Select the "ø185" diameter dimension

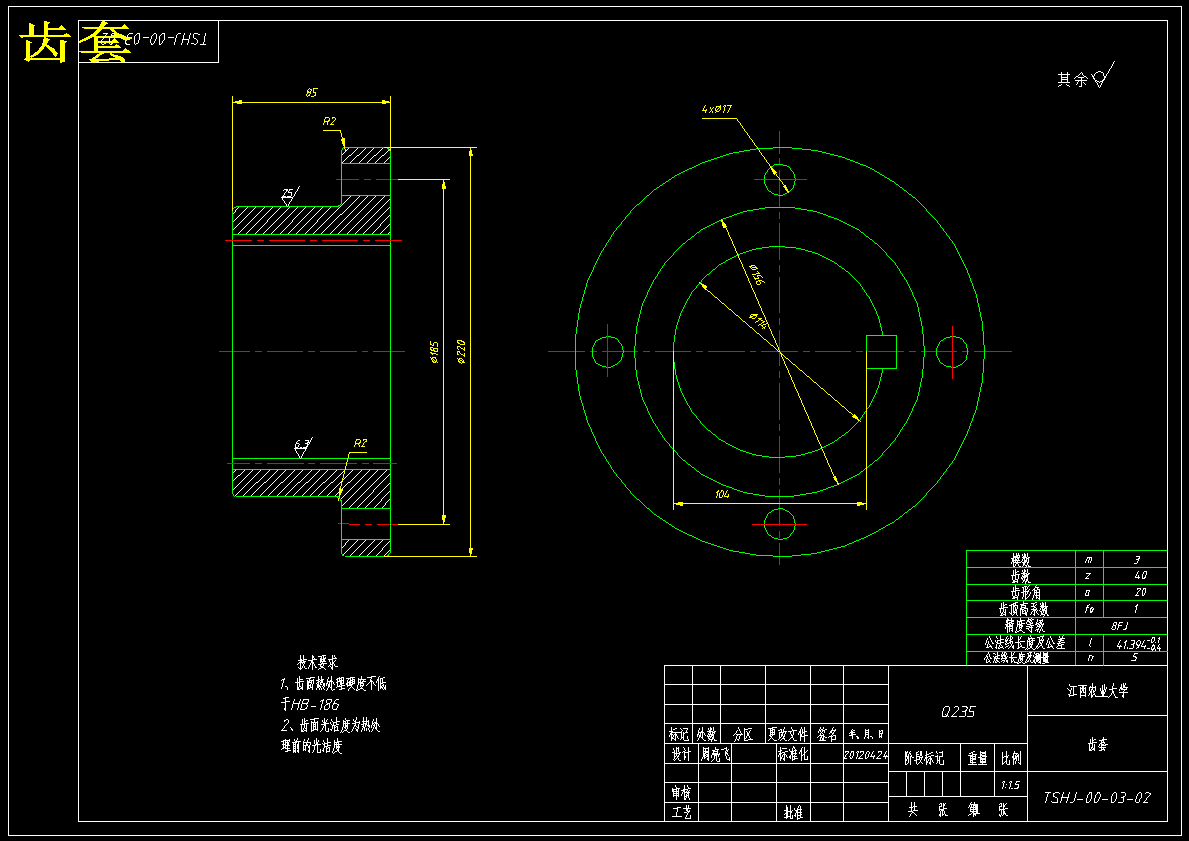(x=435, y=352)
